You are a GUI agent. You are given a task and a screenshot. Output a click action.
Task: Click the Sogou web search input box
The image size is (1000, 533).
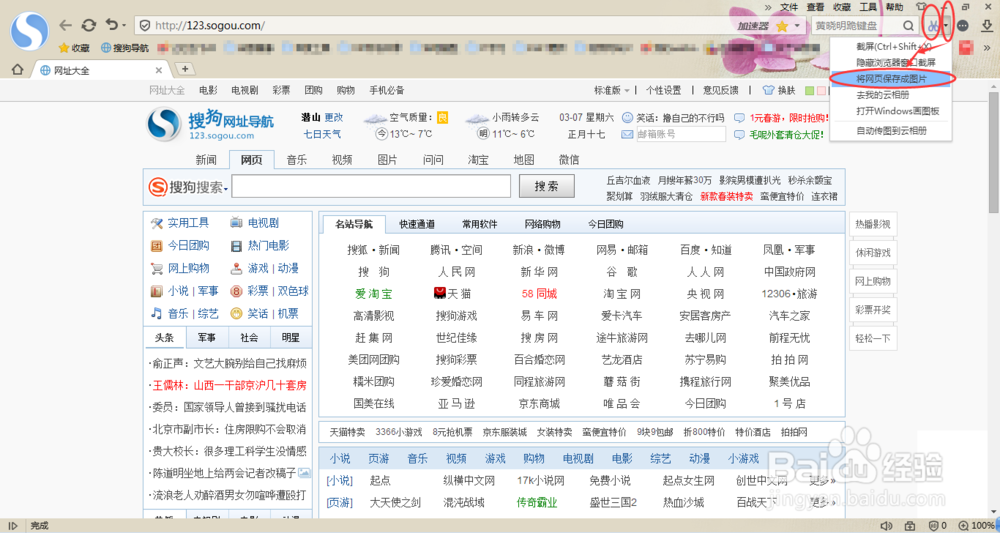click(371, 186)
